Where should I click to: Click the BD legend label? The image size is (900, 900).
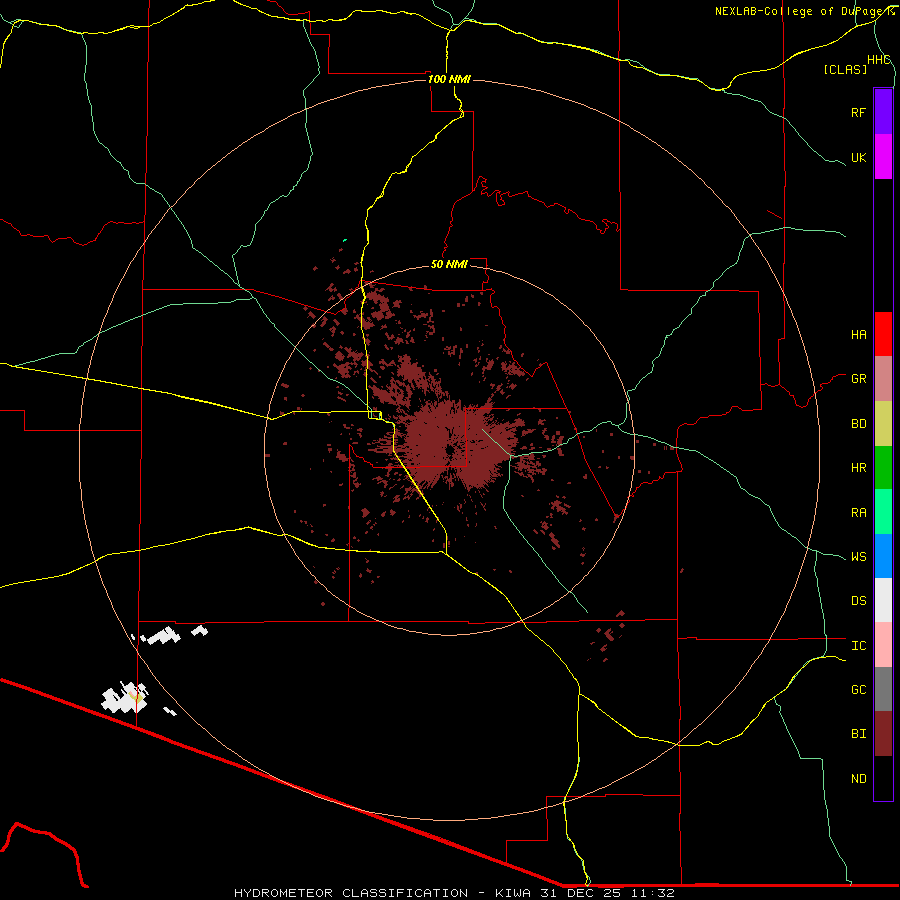[858, 424]
